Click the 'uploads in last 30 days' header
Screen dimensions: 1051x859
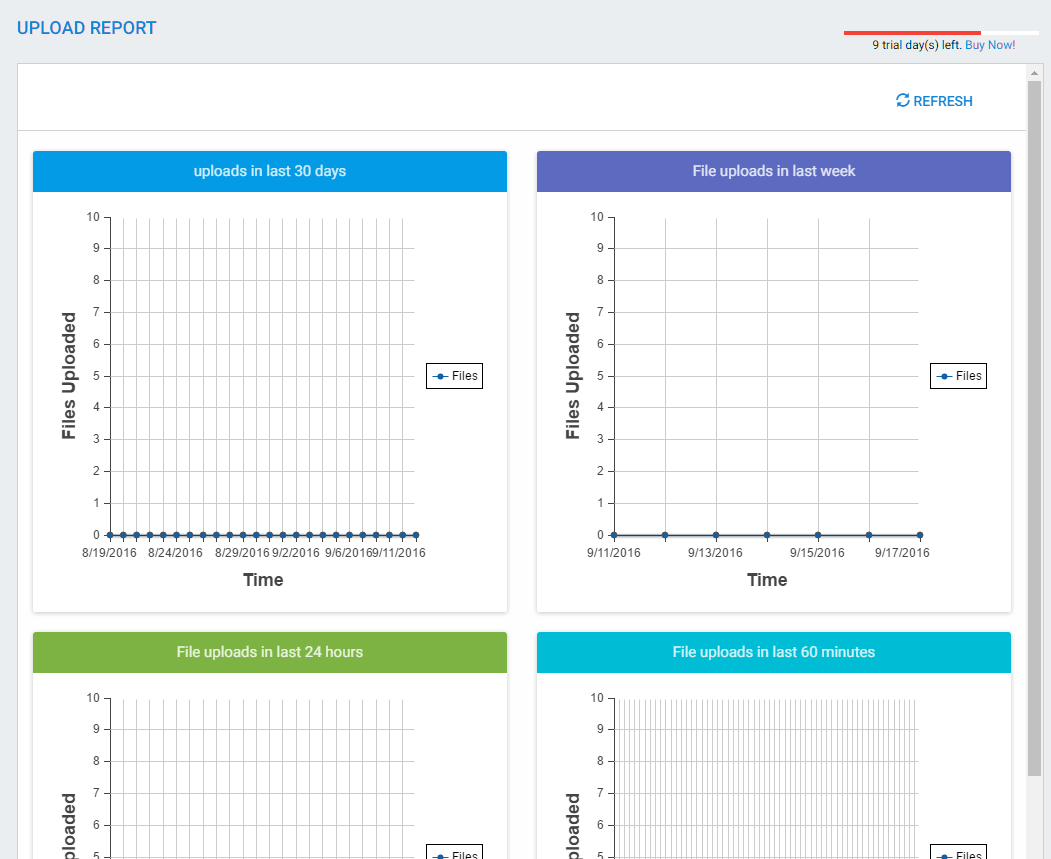(270, 172)
